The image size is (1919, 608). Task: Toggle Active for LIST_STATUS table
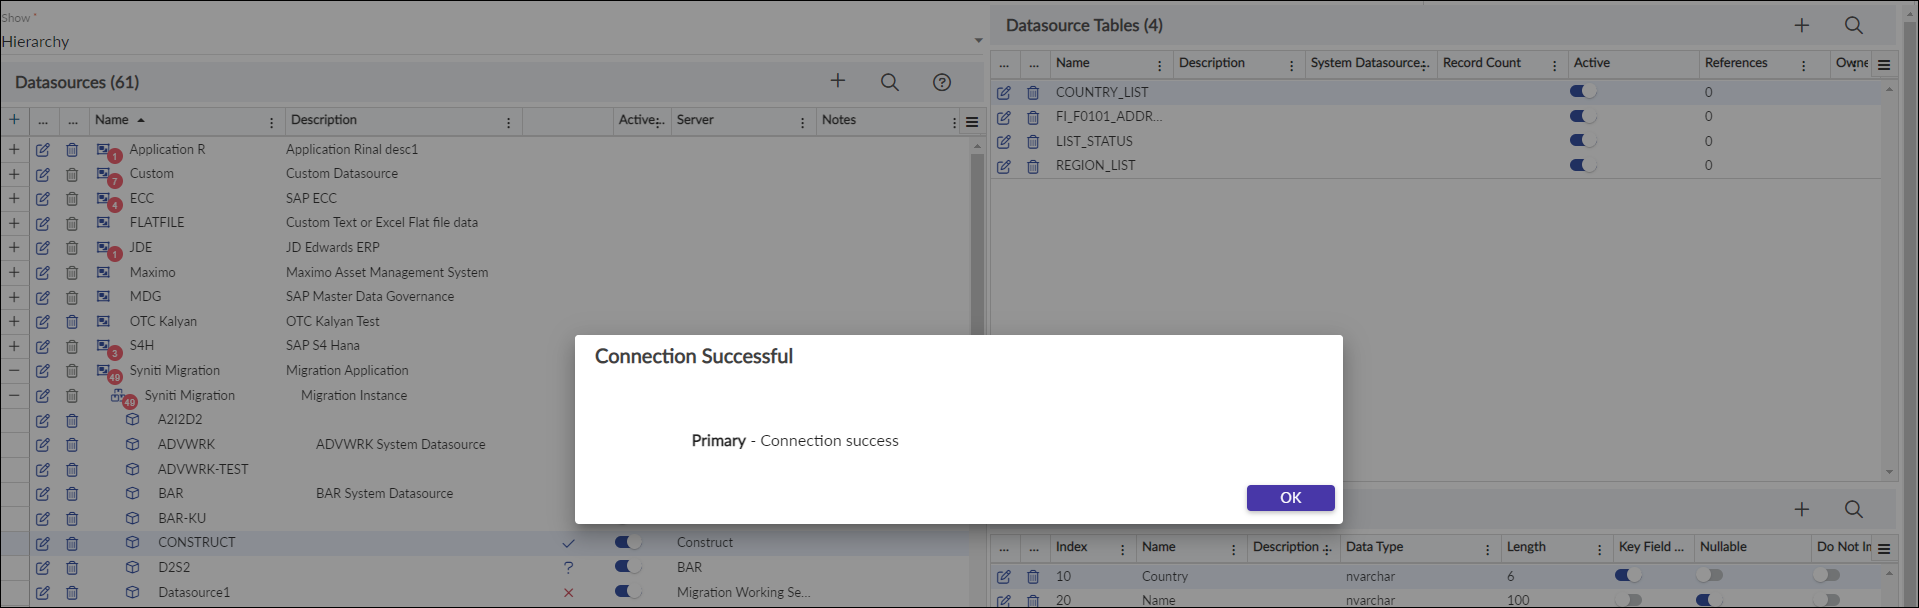click(x=1583, y=140)
